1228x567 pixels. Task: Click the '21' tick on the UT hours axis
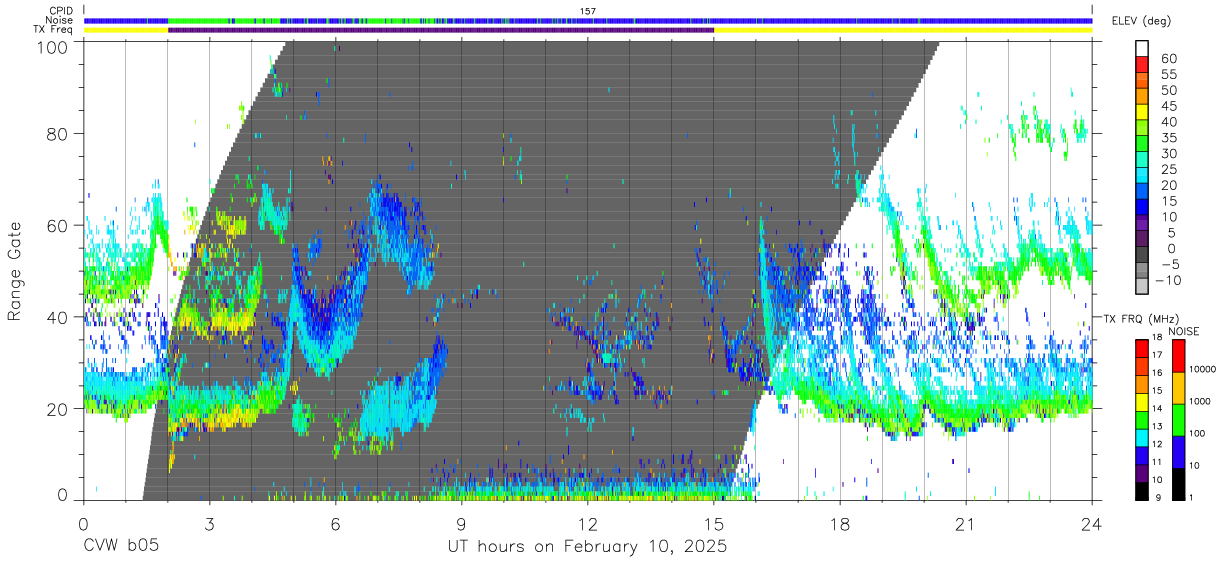(x=965, y=525)
